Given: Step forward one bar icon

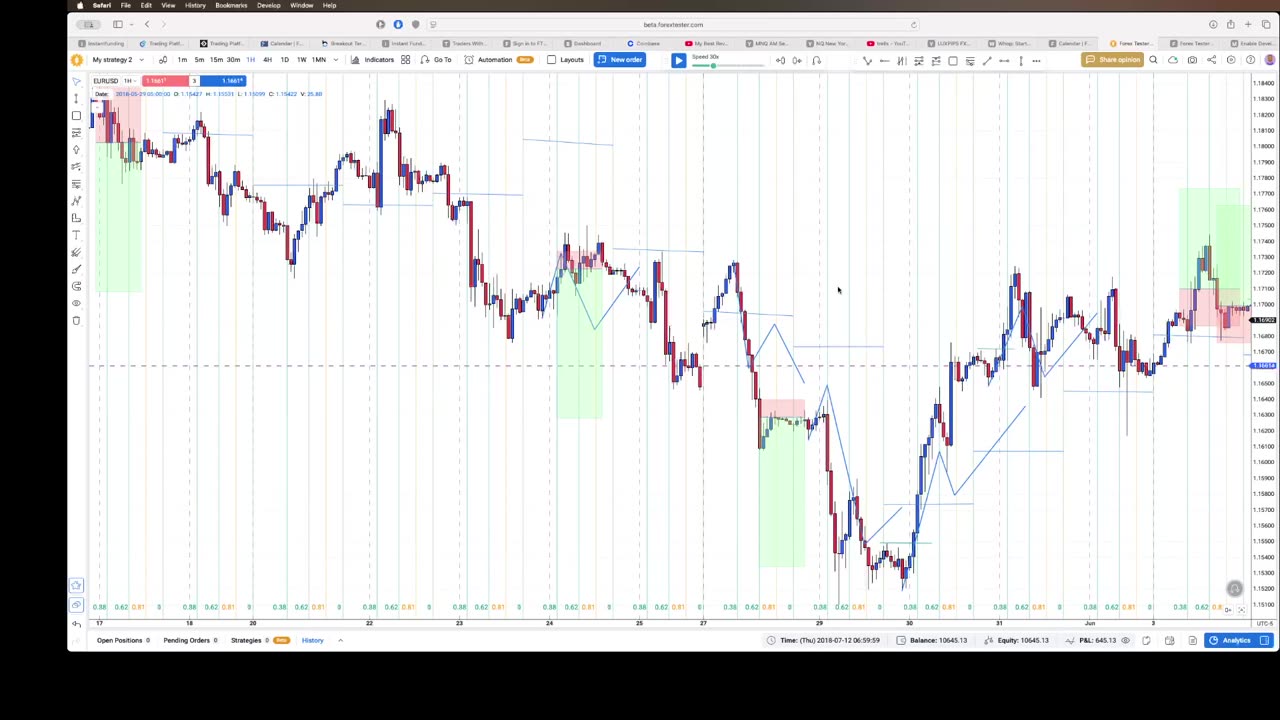Looking at the screenshot, I should (x=797, y=60).
